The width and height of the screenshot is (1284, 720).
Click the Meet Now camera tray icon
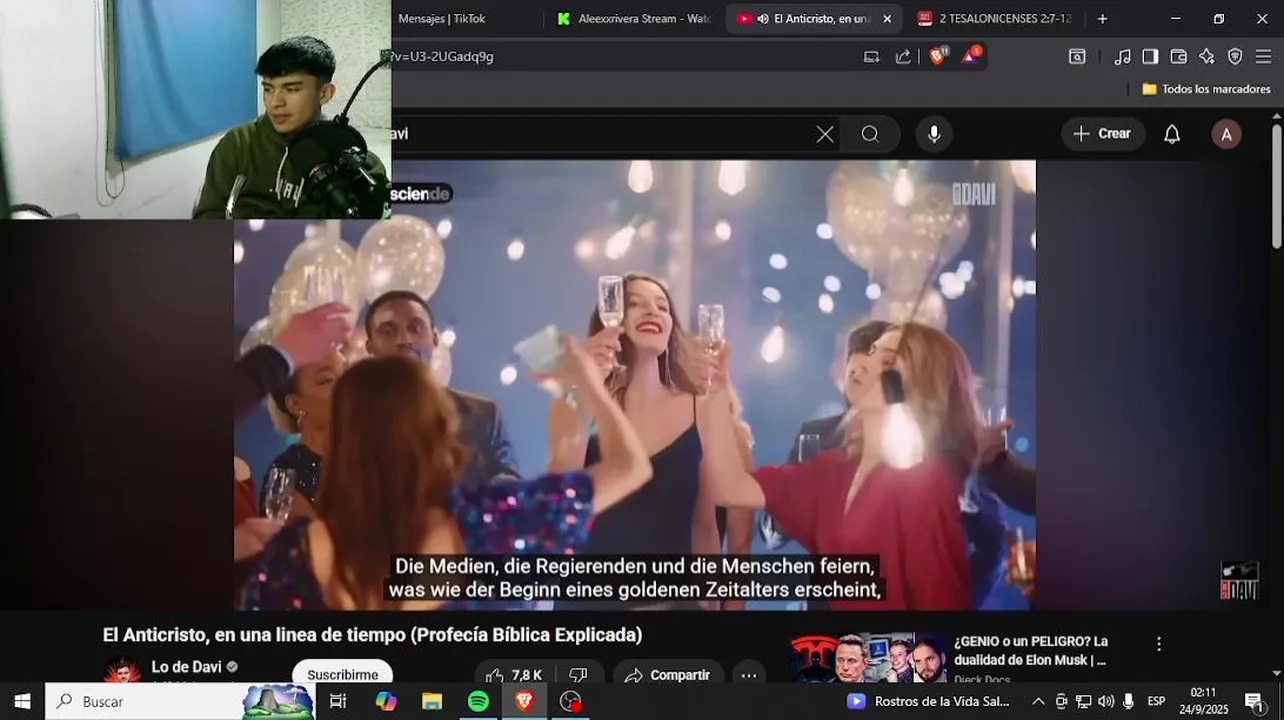coord(1061,701)
